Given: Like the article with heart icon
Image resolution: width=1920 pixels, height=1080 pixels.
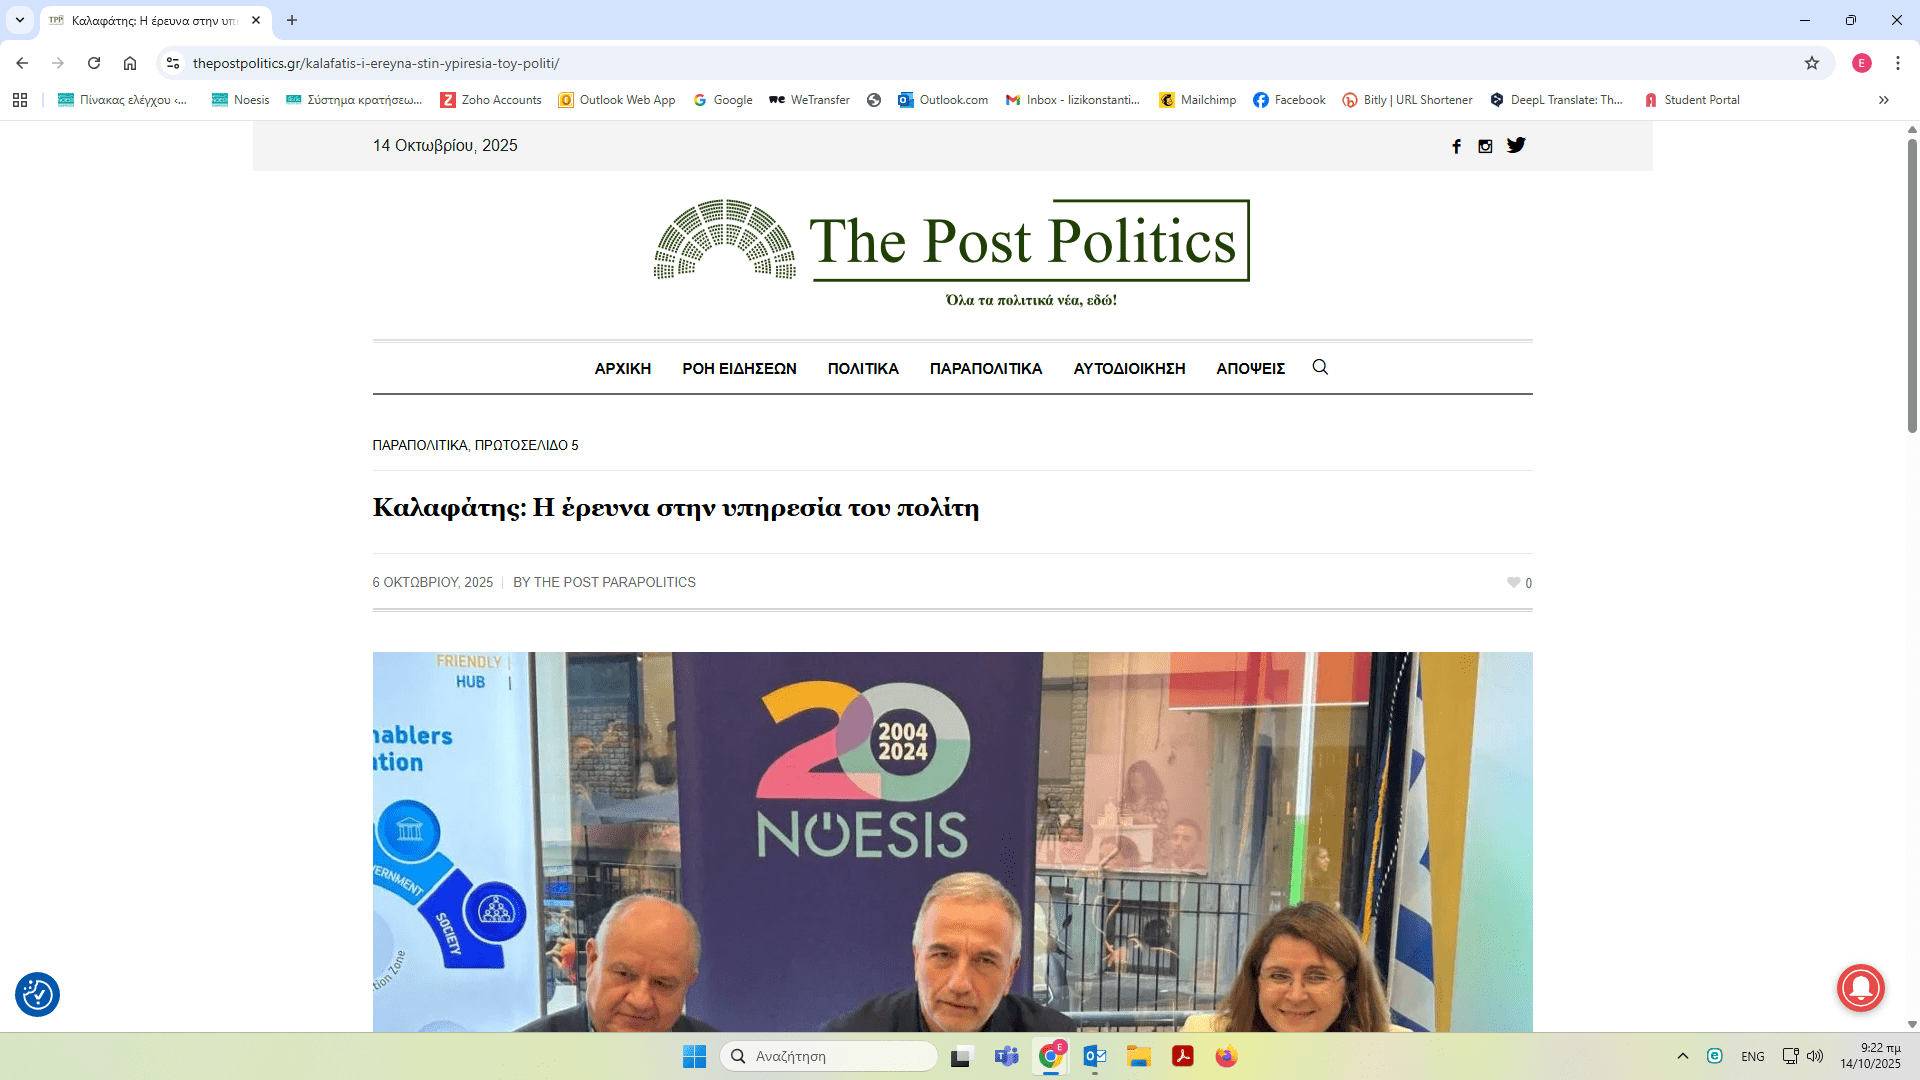Looking at the screenshot, I should [1513, 583].
